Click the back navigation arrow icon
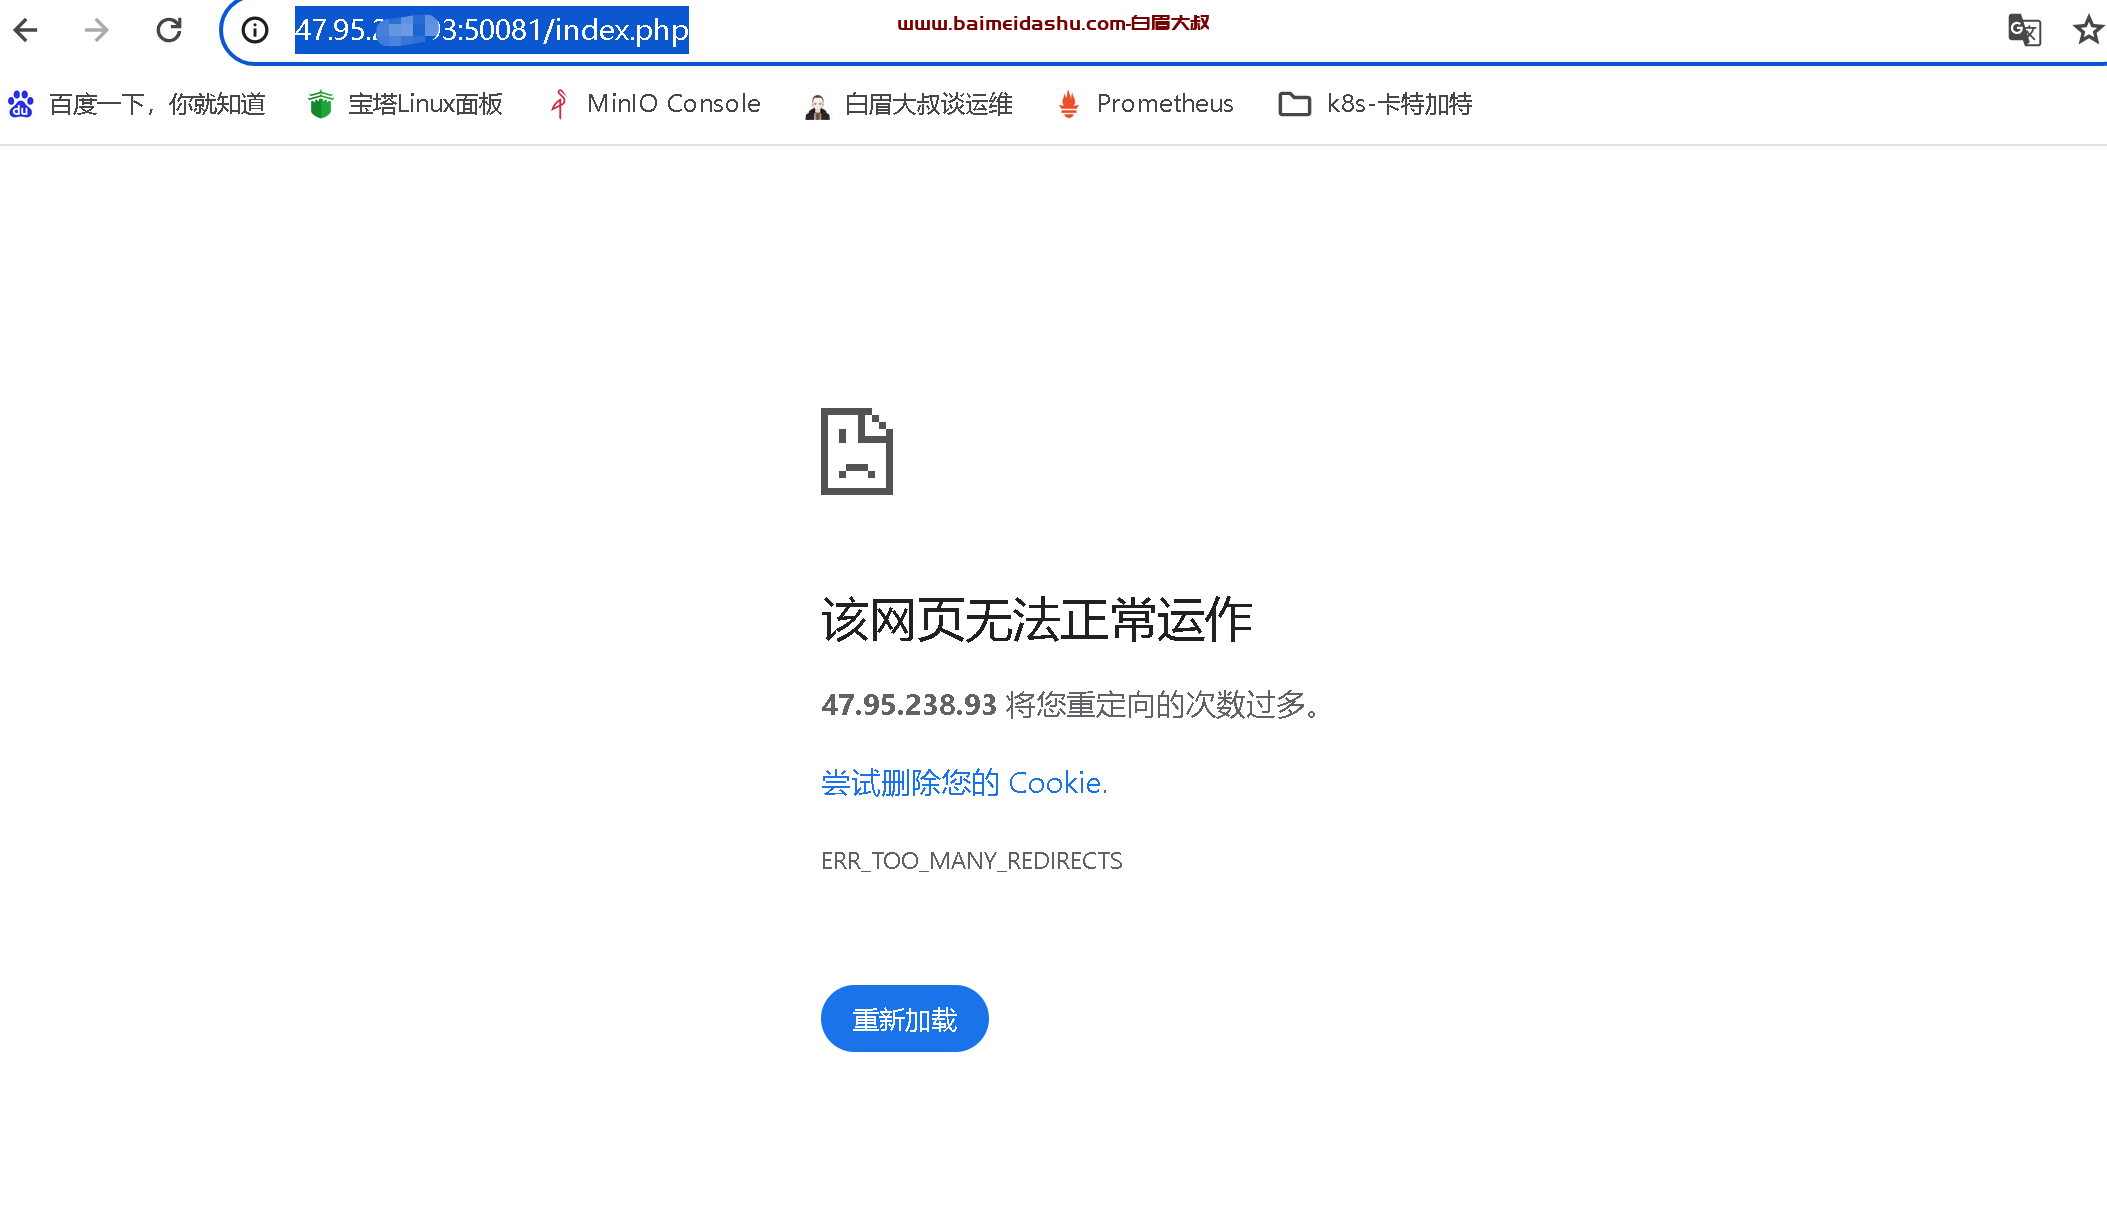 [26, 29]
